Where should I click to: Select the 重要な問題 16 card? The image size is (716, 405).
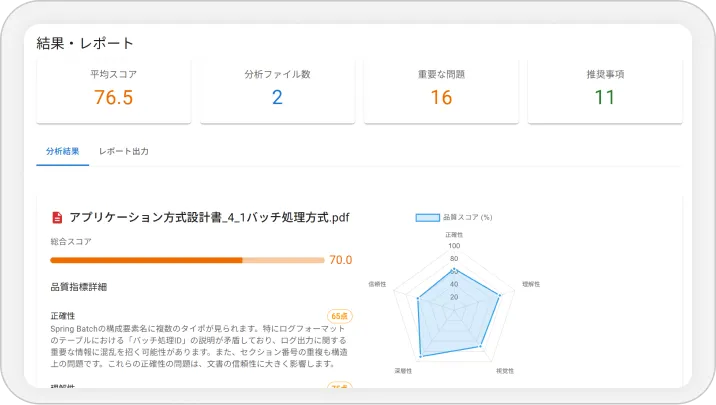tap(441, 91)
